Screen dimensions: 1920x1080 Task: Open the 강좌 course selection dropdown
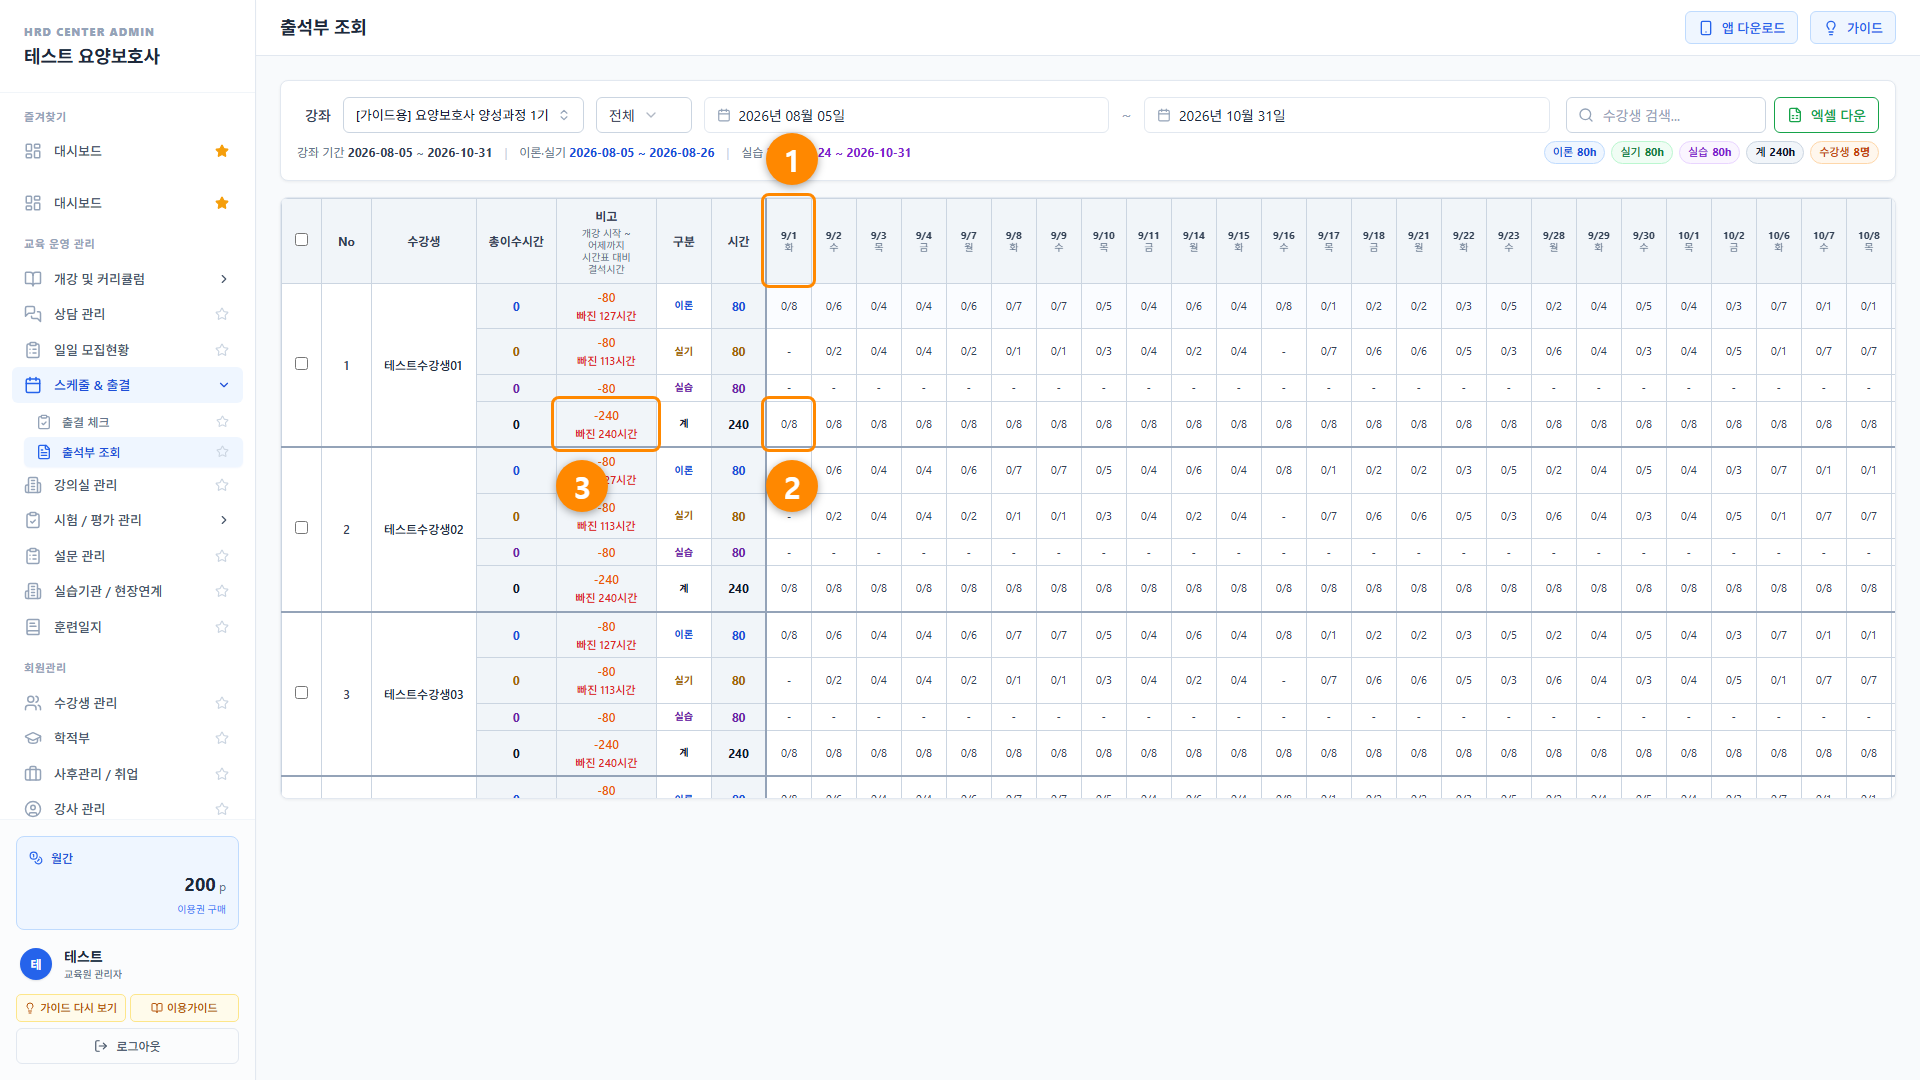pos(463,115)
